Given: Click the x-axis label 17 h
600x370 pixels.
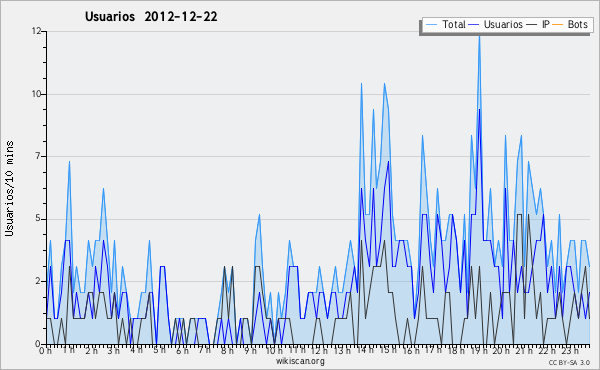Looking at the screenshot, I should (x=433, y=350).
